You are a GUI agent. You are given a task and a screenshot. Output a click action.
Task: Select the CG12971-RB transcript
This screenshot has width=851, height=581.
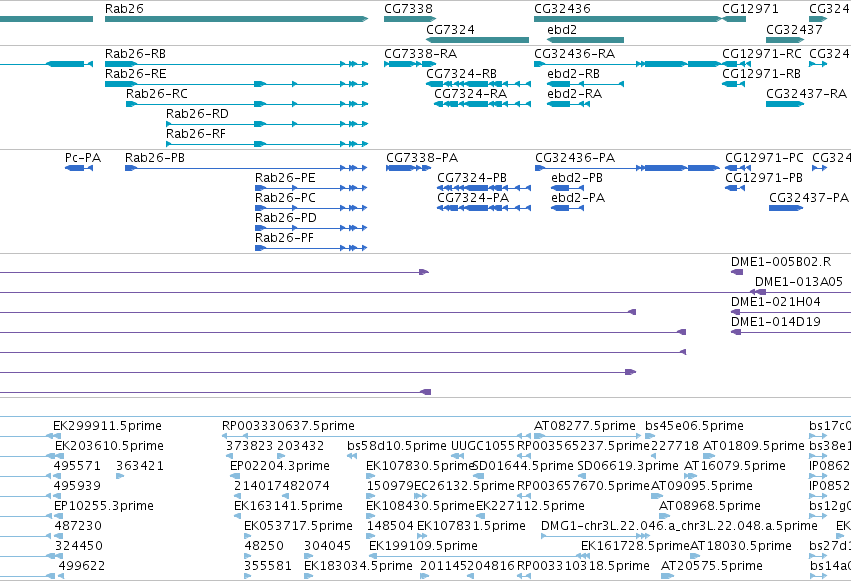[733, 84]
